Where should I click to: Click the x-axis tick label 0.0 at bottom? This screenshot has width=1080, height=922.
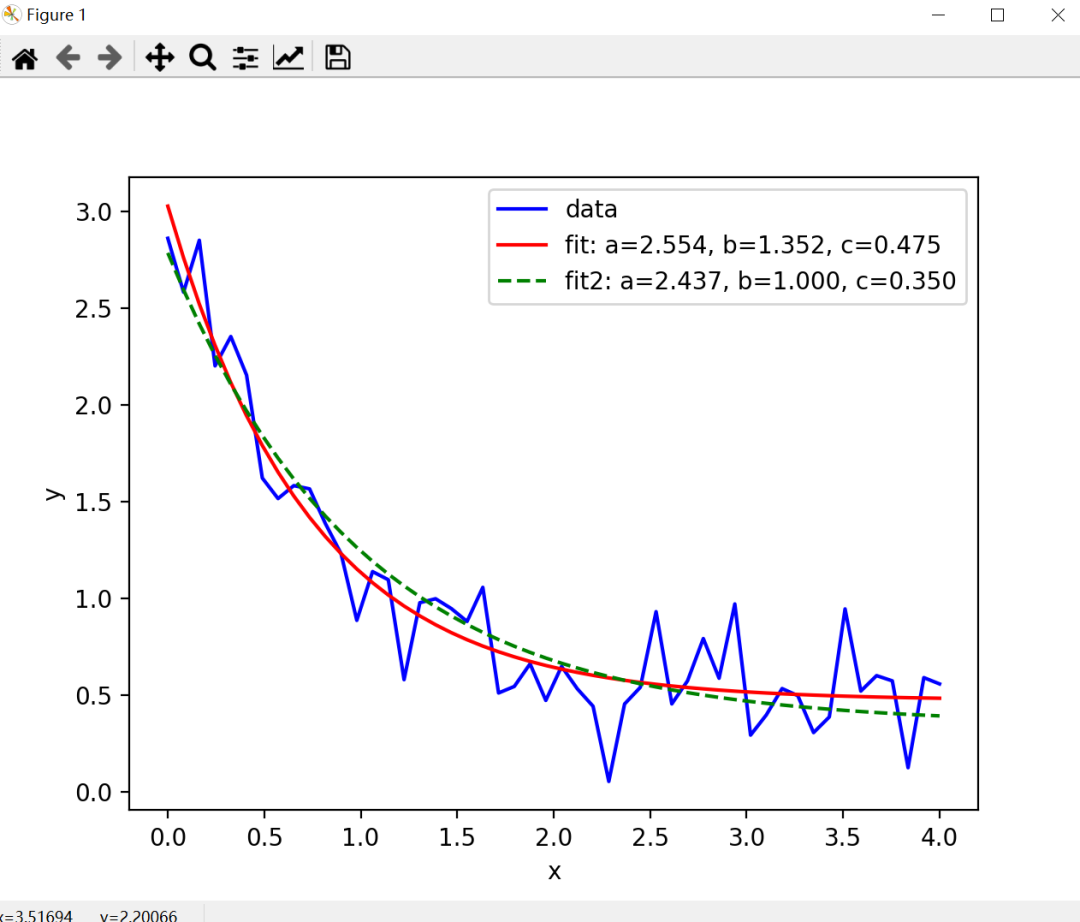[168, 838]
